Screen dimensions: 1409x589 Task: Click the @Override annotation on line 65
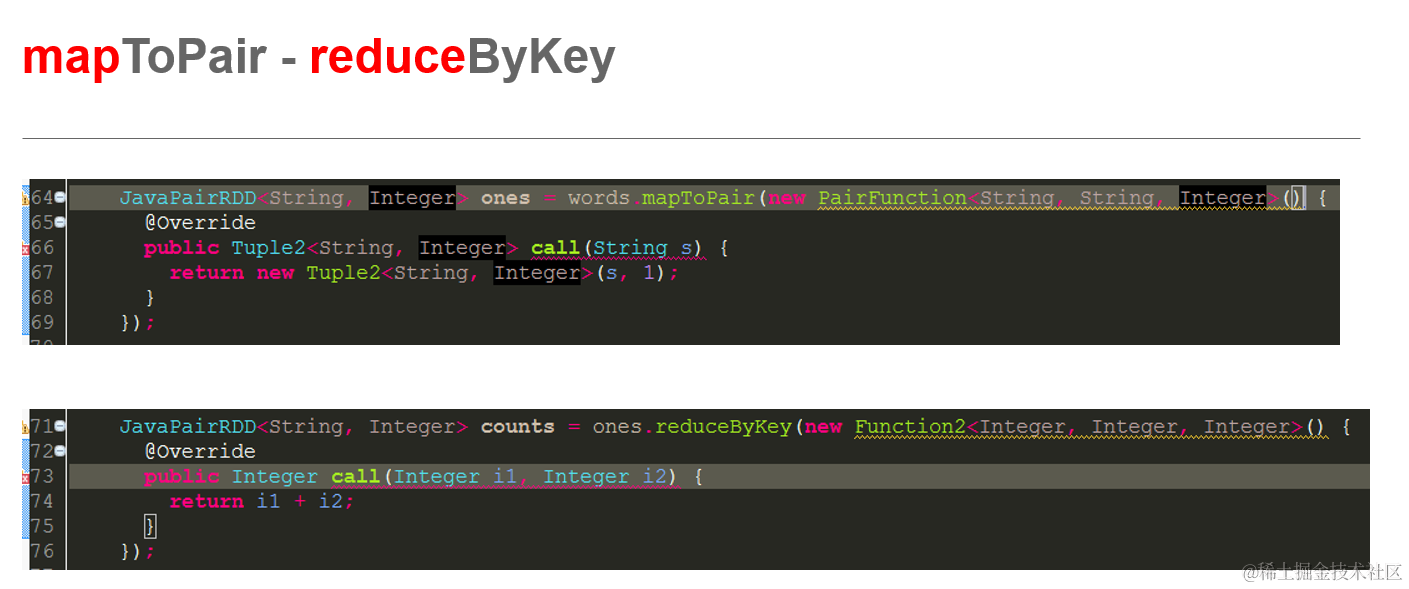[199, 223]
